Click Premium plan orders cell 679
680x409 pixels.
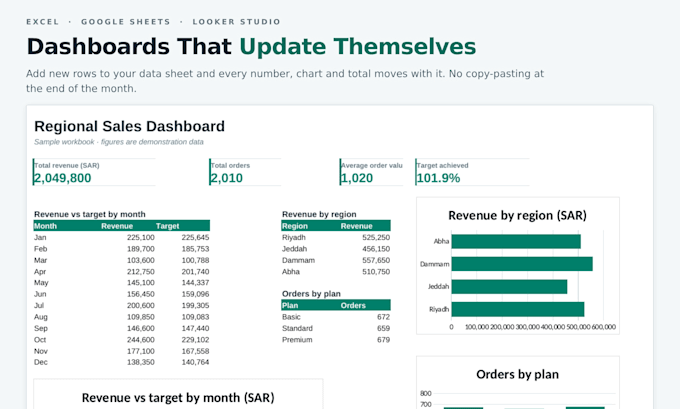click(x=383, y=340)
